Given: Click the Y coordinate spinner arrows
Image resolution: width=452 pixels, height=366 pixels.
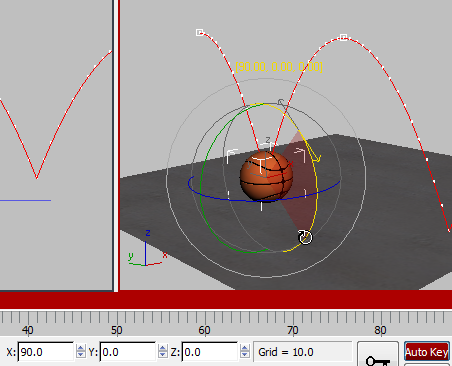Looking at the screenshot, I should coord(162,352).
